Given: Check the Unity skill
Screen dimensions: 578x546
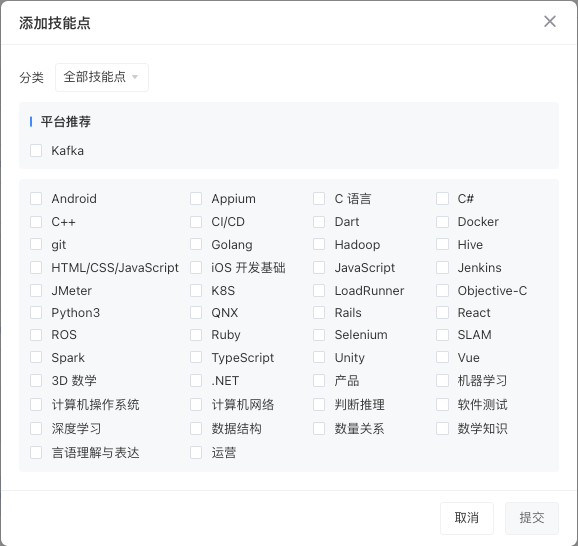Looking at the screenshot, I should 319,357.
